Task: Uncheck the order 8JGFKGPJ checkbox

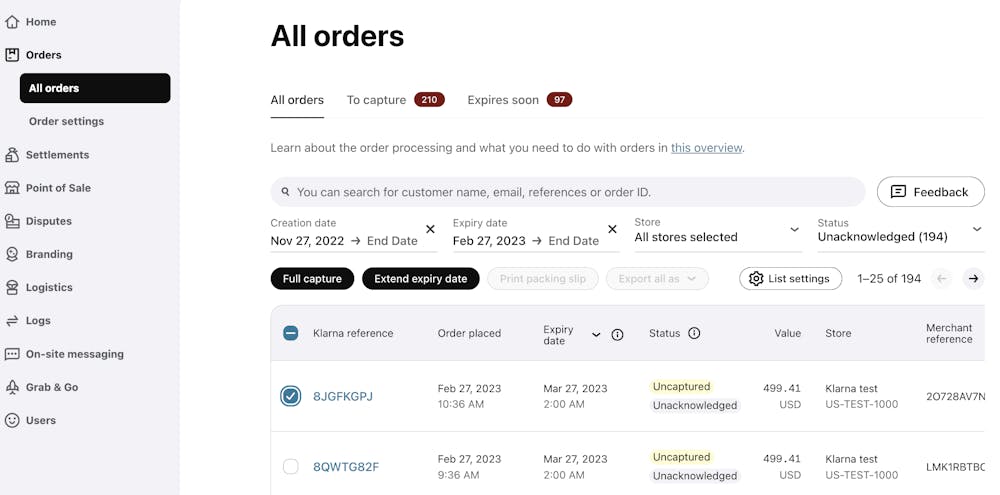Action: (x=290, y=396)
